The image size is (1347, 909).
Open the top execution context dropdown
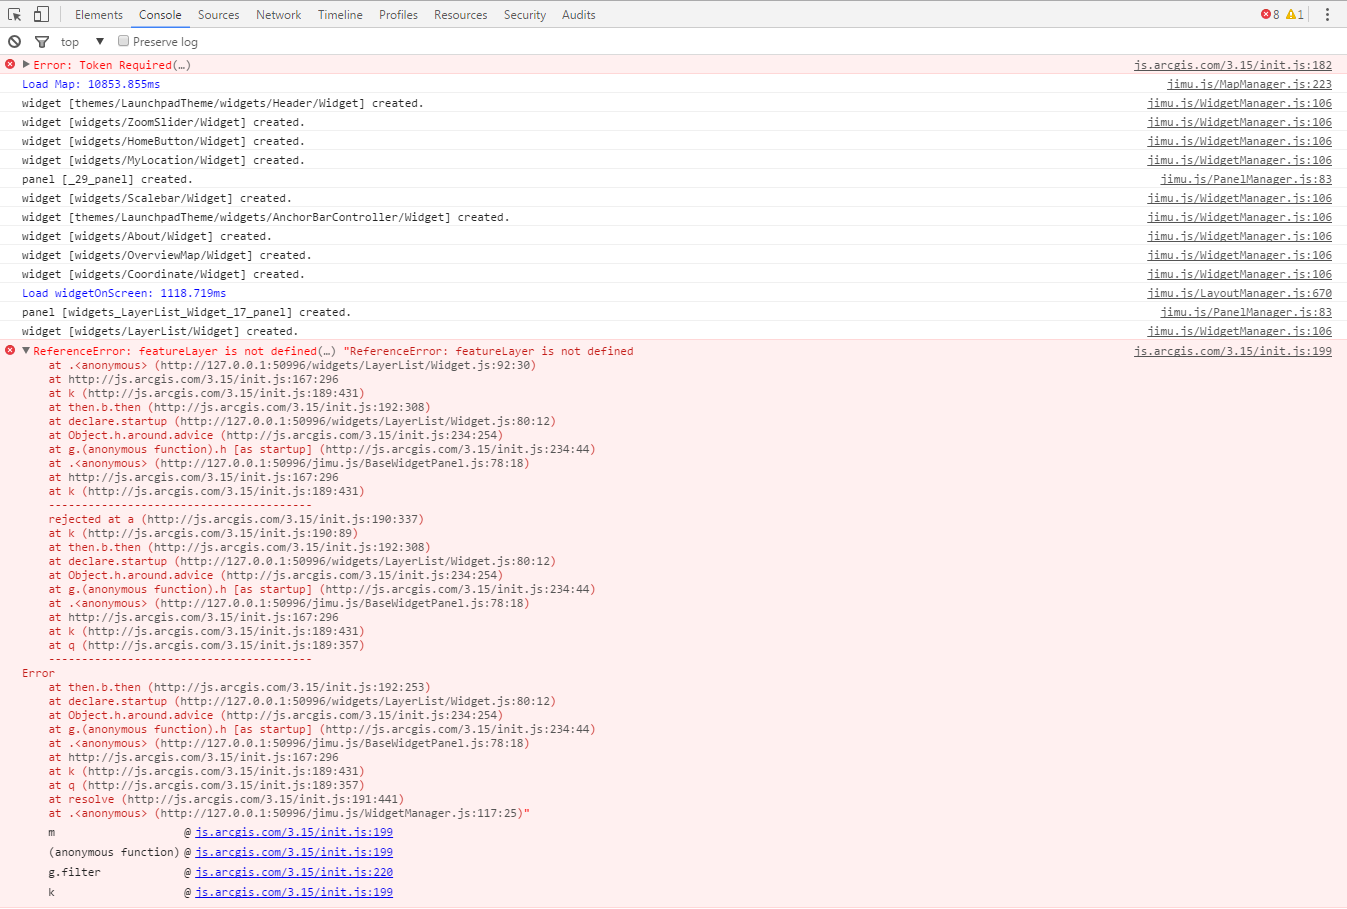pyautogui.click(x=83, y=42)
